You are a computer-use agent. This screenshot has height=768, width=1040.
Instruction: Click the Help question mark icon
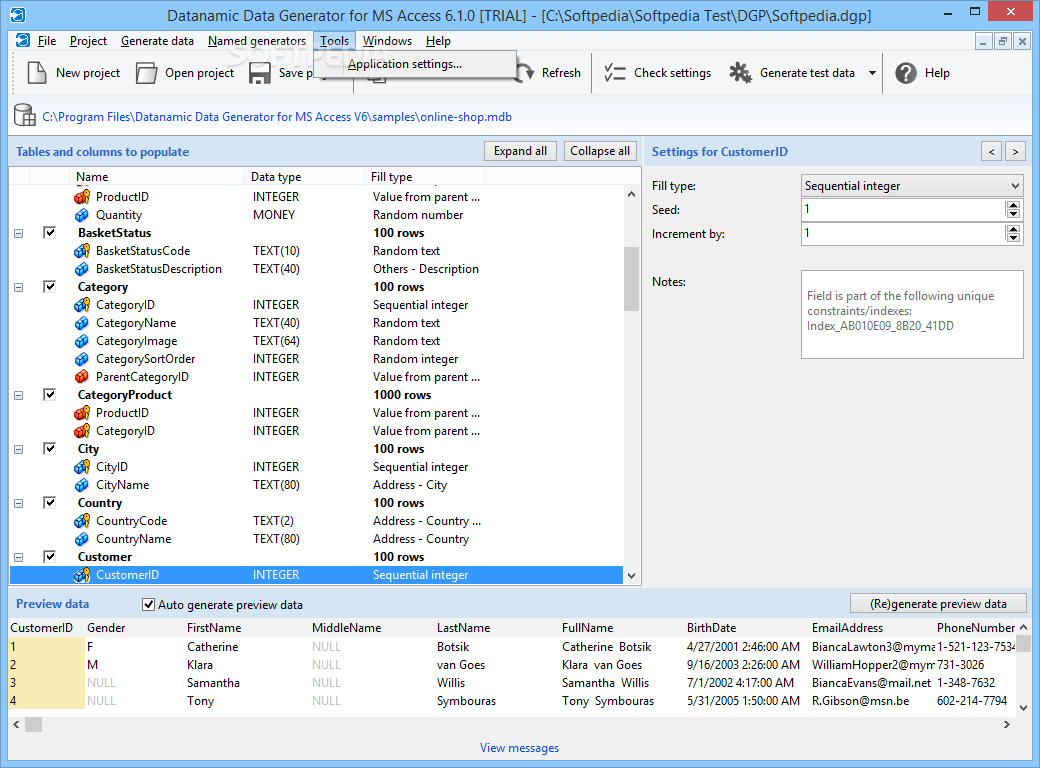(x=905, y=73)
